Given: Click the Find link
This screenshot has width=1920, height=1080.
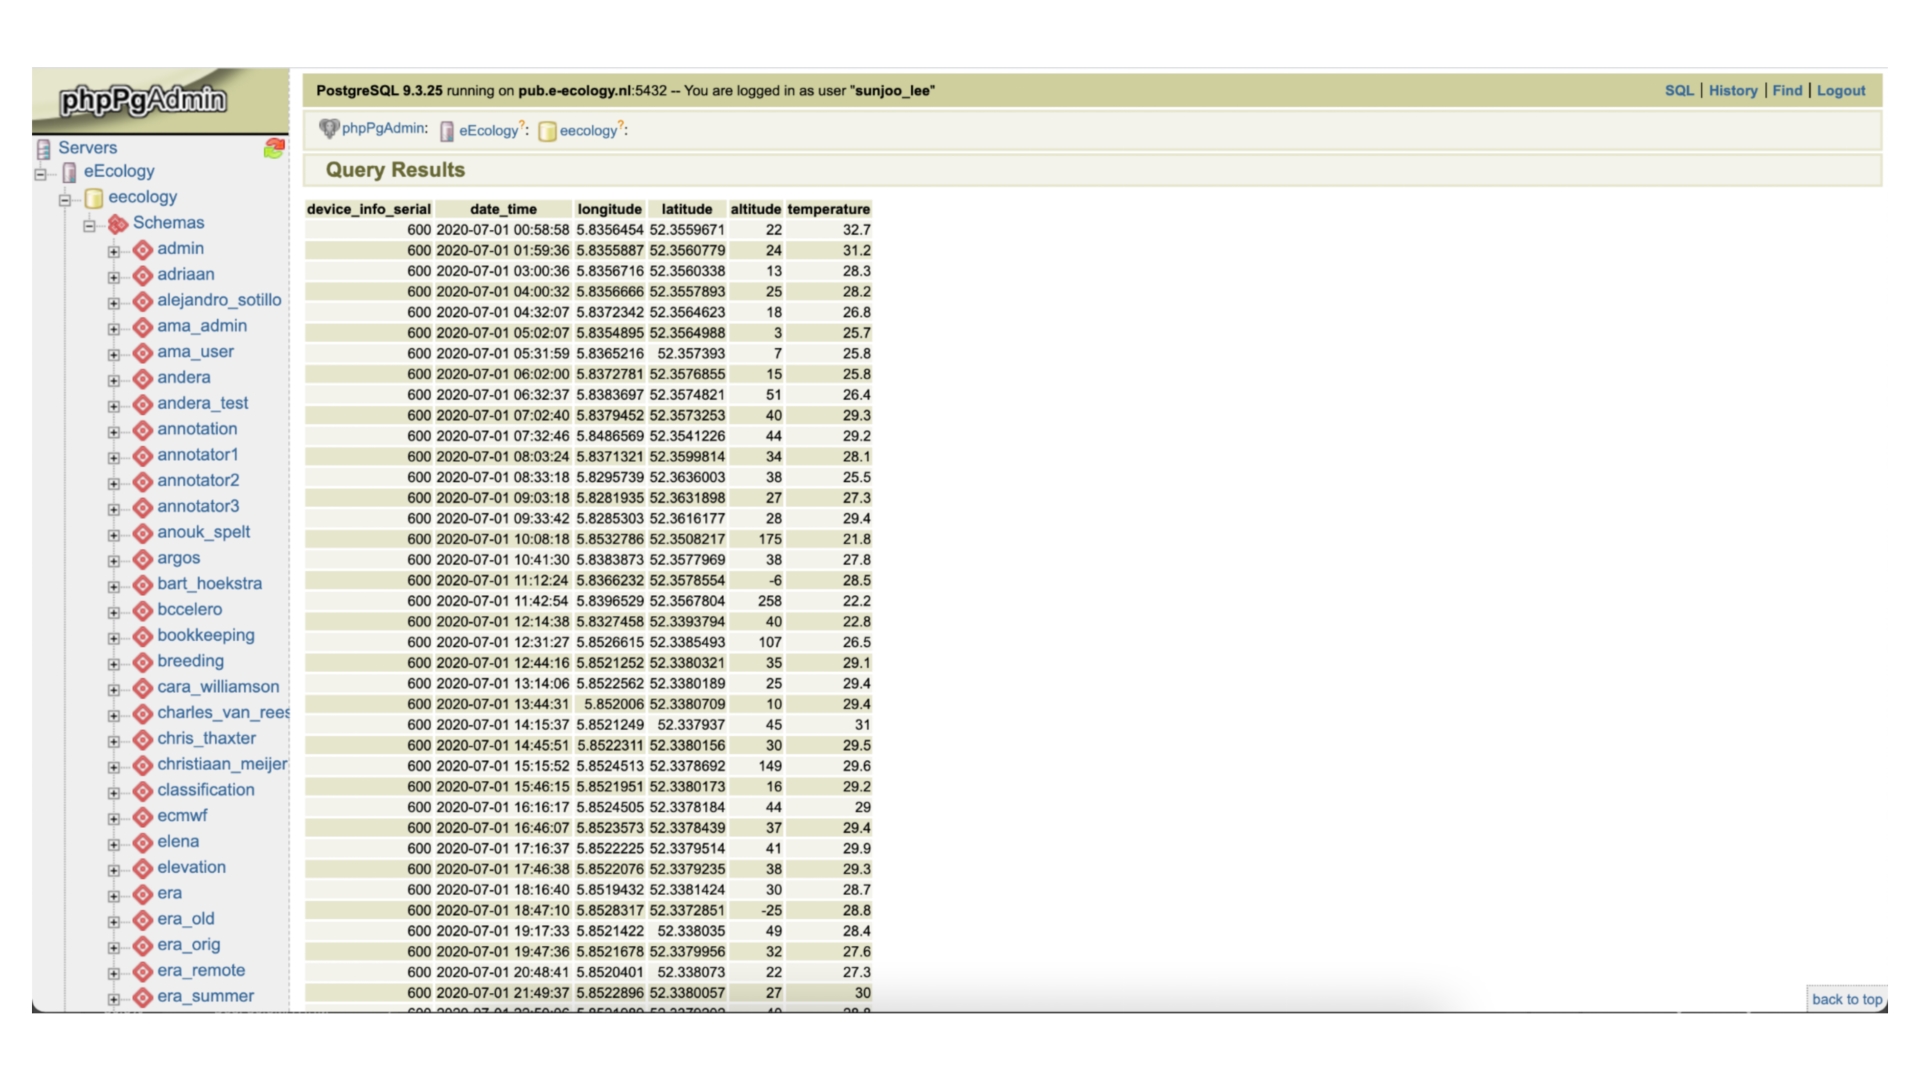Looking at the screenshot, I should coord(1787,90).
